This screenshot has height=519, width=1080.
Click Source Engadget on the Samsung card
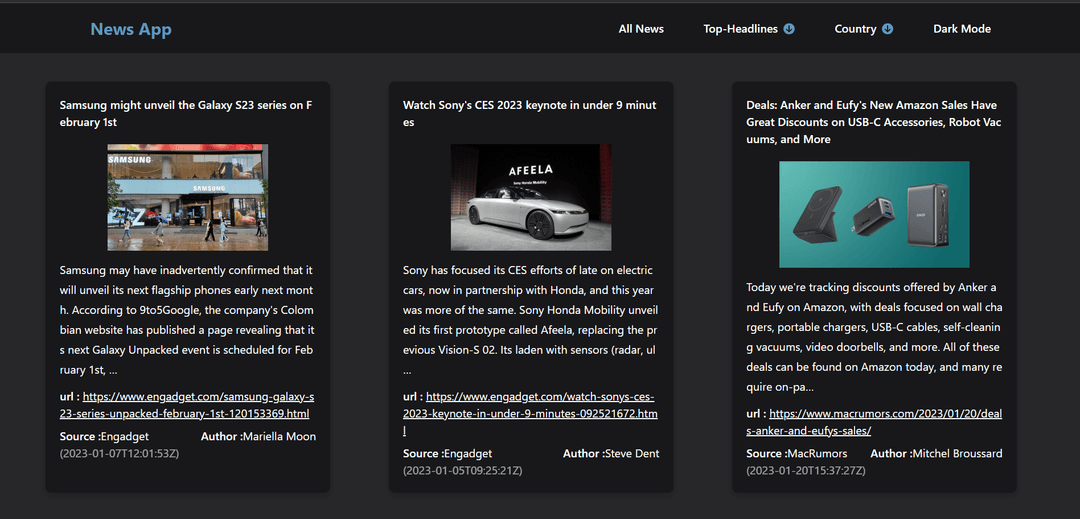104,436
